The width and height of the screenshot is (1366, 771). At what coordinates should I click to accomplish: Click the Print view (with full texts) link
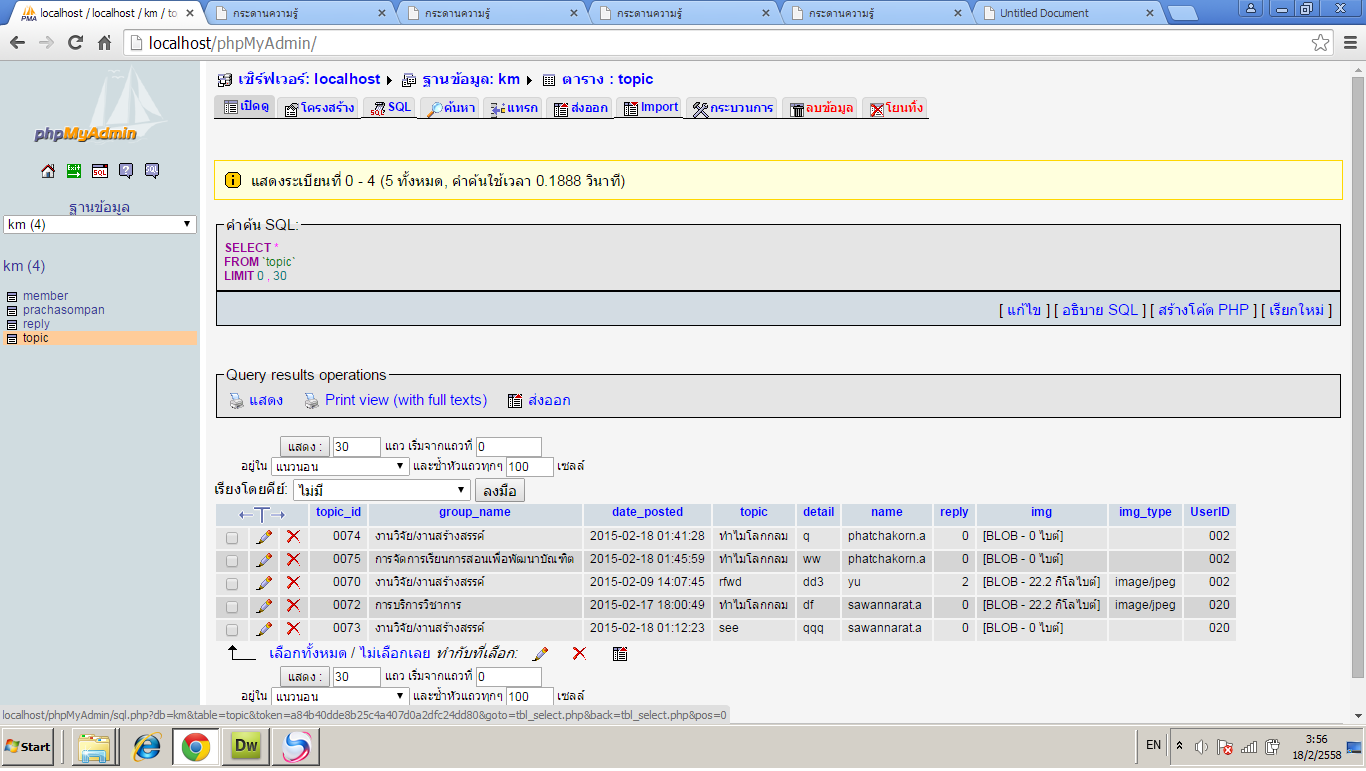tap(406, 400)
